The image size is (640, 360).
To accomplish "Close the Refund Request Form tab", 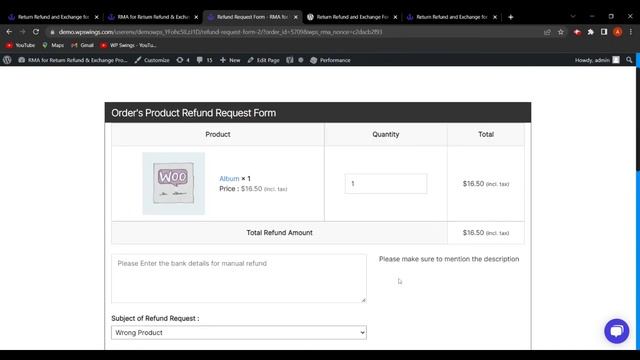I will click(x=296, y=17).
